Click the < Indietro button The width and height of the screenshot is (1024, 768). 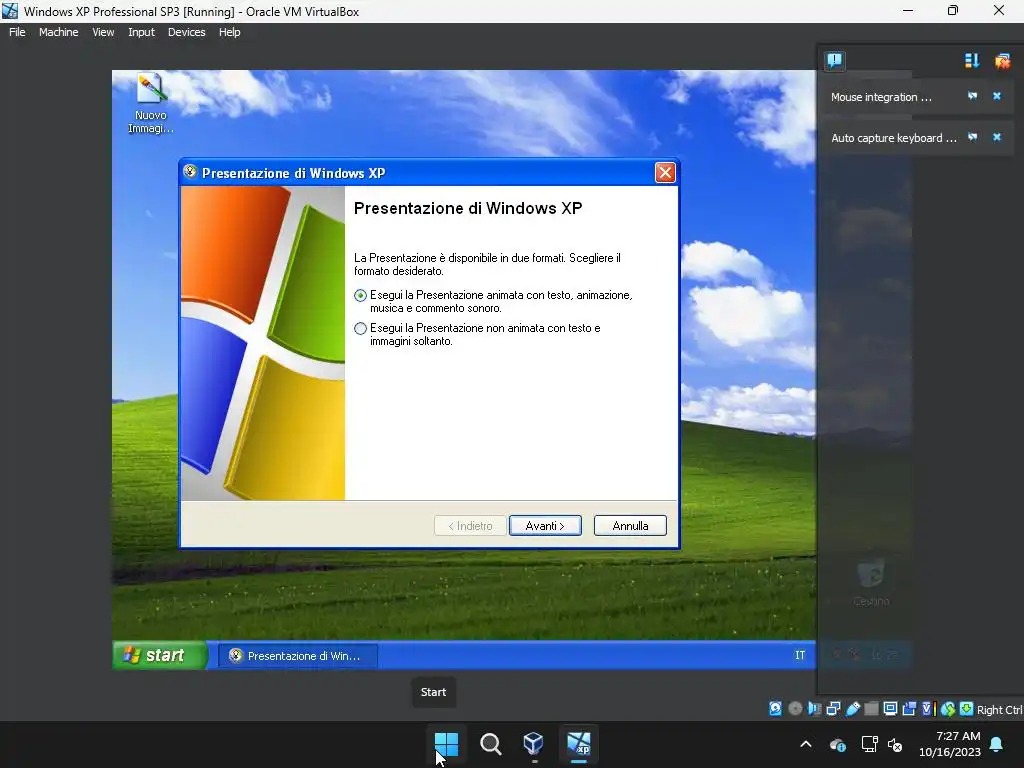coord(470,526)
